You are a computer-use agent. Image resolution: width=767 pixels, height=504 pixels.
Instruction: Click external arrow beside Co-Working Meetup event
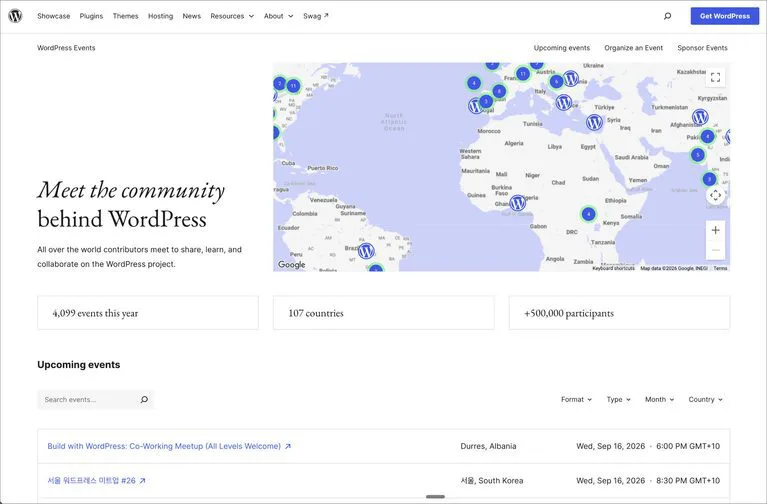(288, 446)
